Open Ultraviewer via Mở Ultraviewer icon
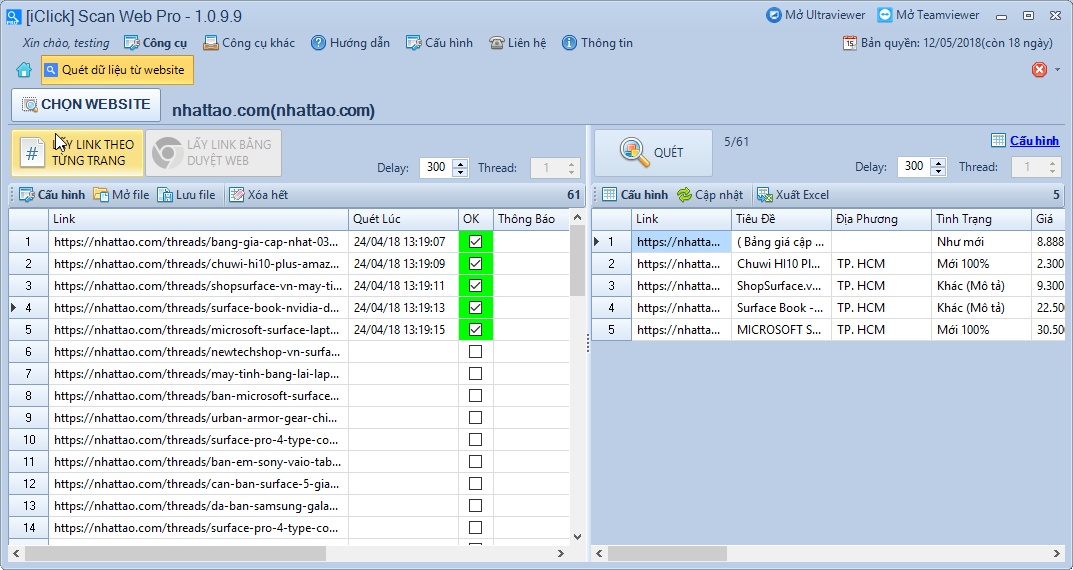The image size is (1073, 570). point(773,15)
